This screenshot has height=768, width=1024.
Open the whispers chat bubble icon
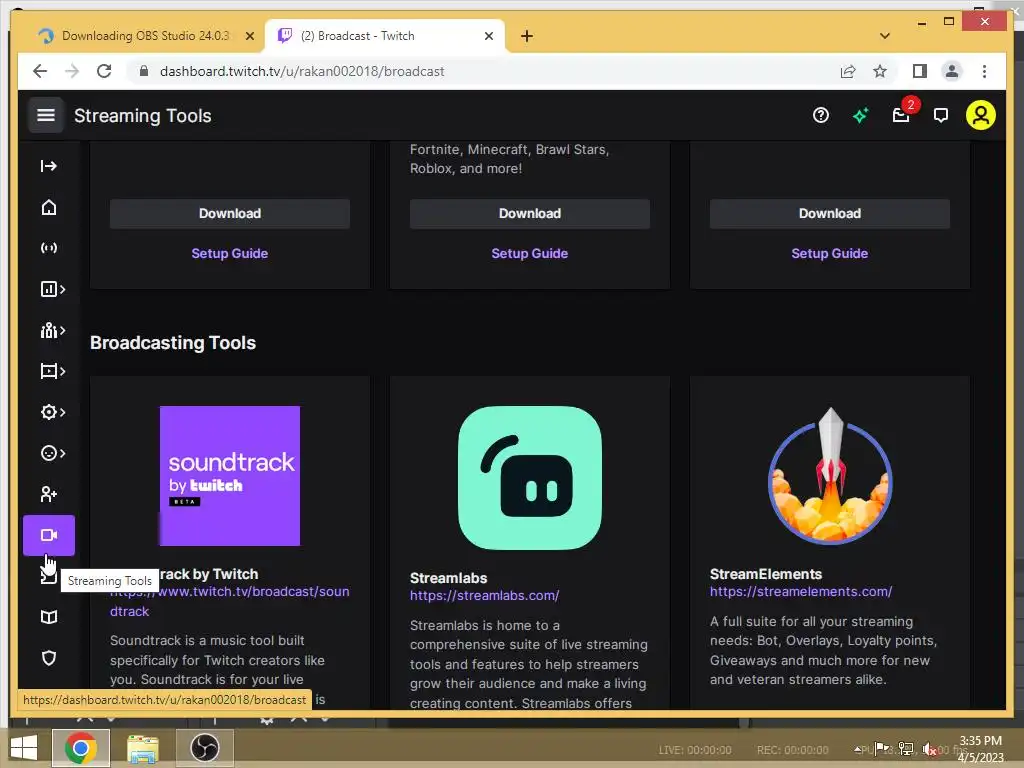coord(941,116)
